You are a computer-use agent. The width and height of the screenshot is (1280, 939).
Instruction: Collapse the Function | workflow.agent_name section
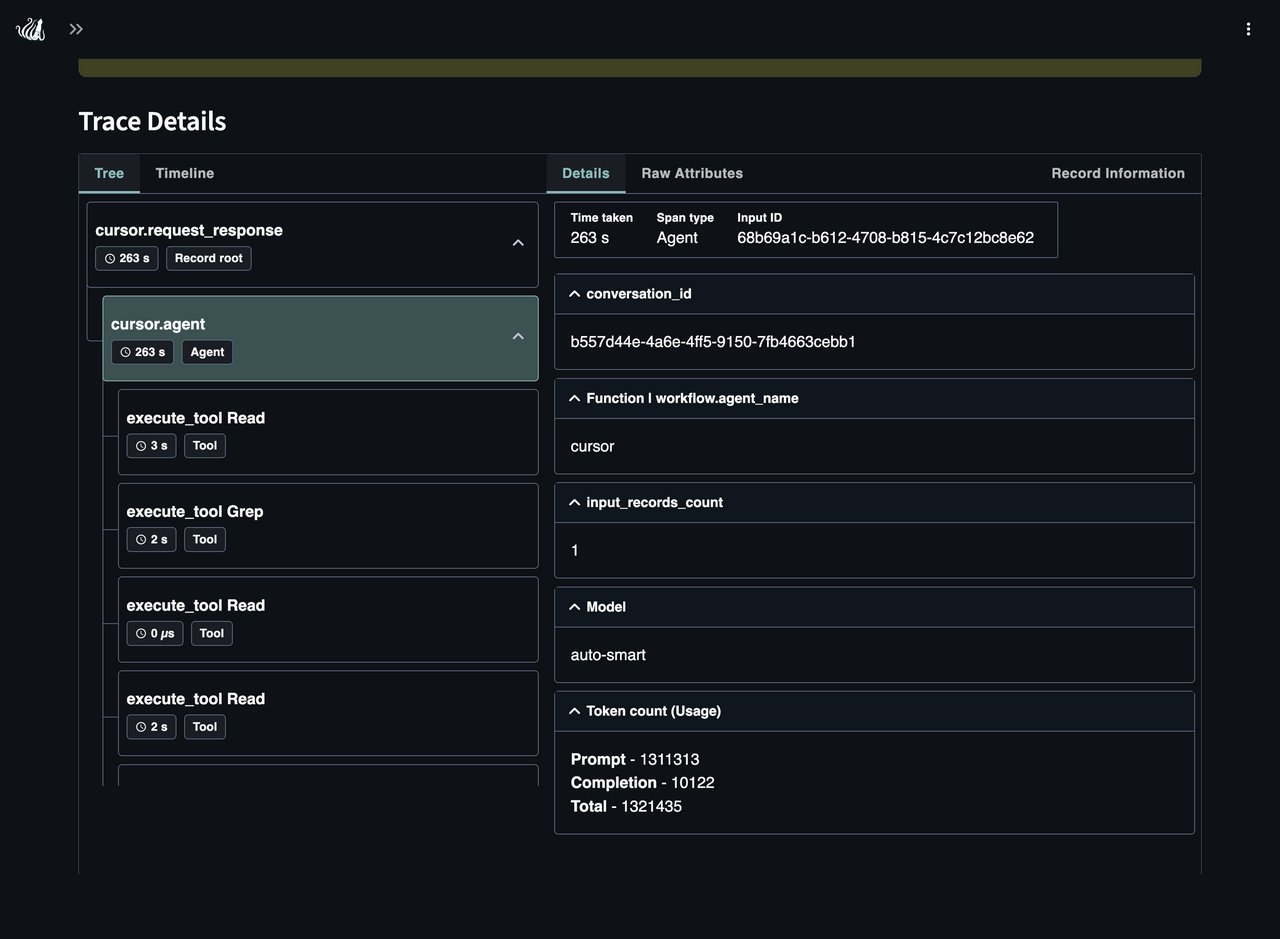574,398
